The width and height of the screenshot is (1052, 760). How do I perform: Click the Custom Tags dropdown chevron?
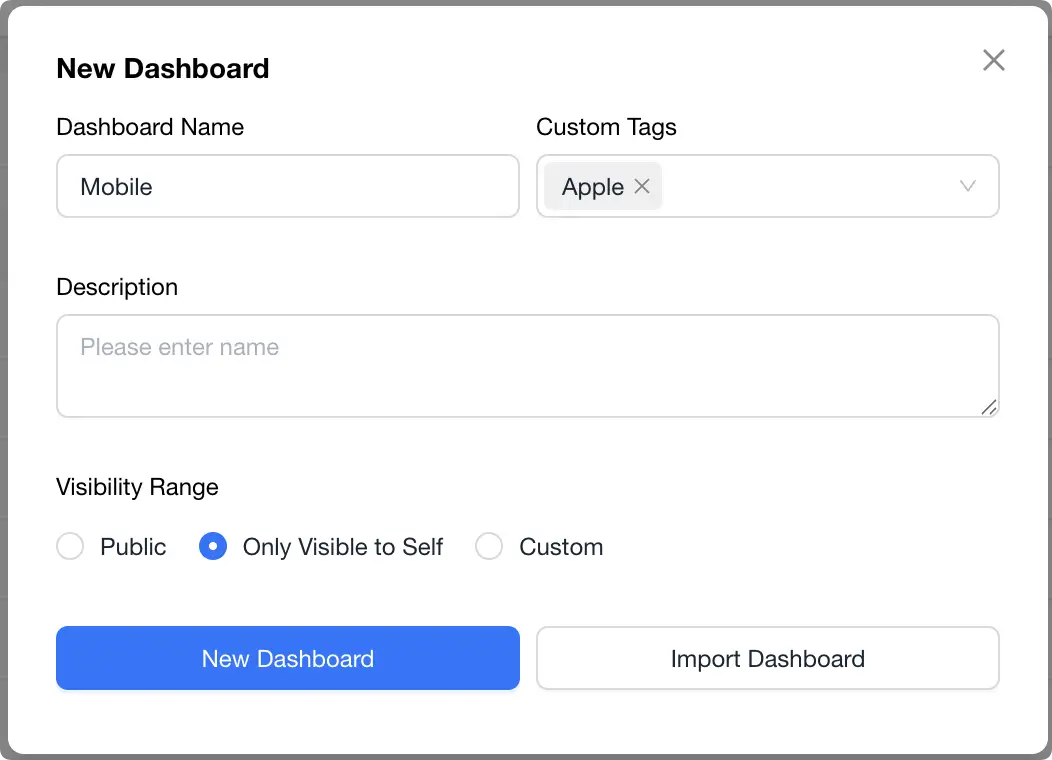click(x=967, y=186)
